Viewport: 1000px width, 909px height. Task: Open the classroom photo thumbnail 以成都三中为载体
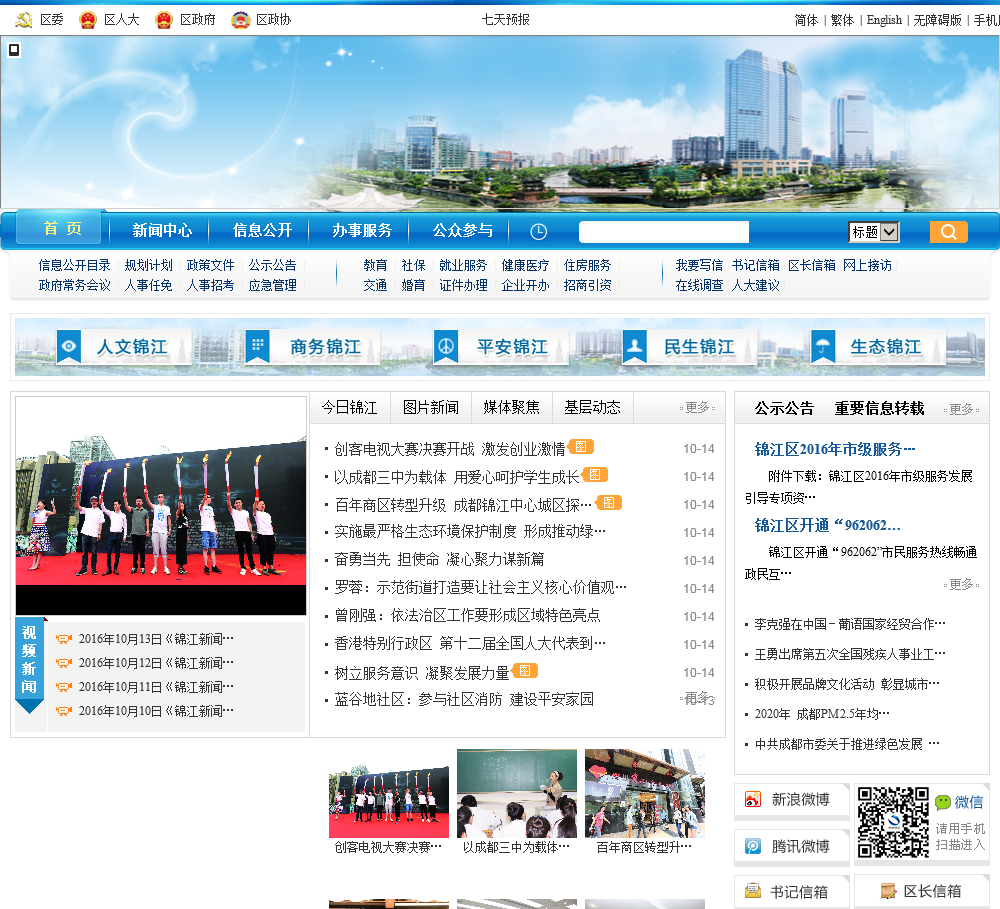point(516,793)
